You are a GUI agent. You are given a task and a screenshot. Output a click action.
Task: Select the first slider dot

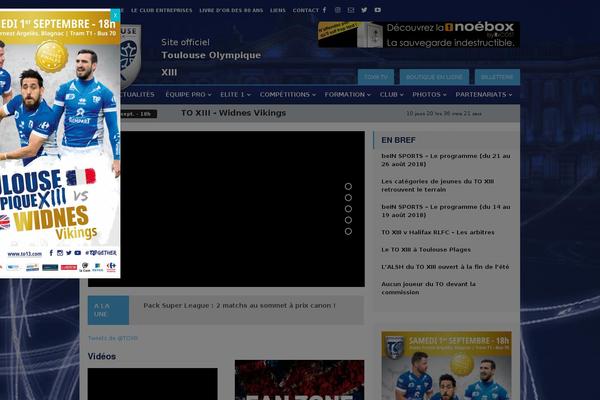(x=348, y=186)
